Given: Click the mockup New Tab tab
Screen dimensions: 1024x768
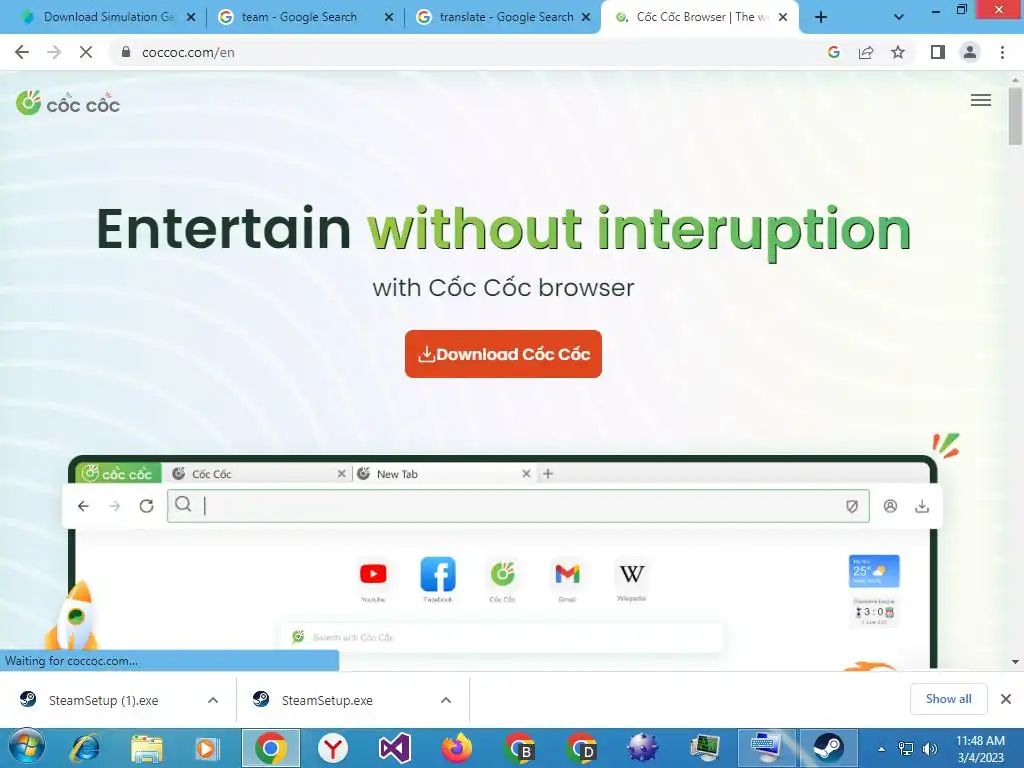Looking at the screenshot, I should pyautogui.click(x=444, y=474).
